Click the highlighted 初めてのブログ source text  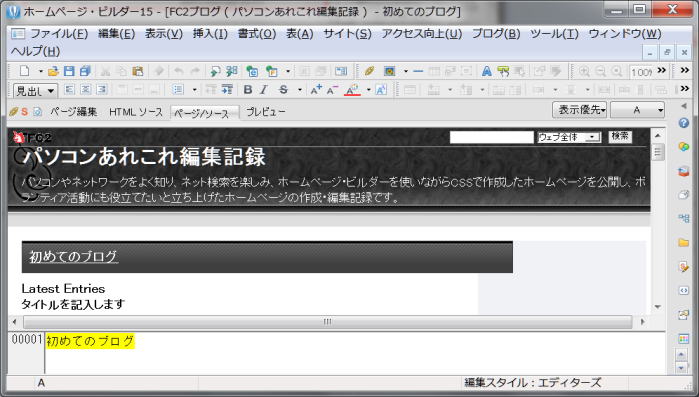90,341
